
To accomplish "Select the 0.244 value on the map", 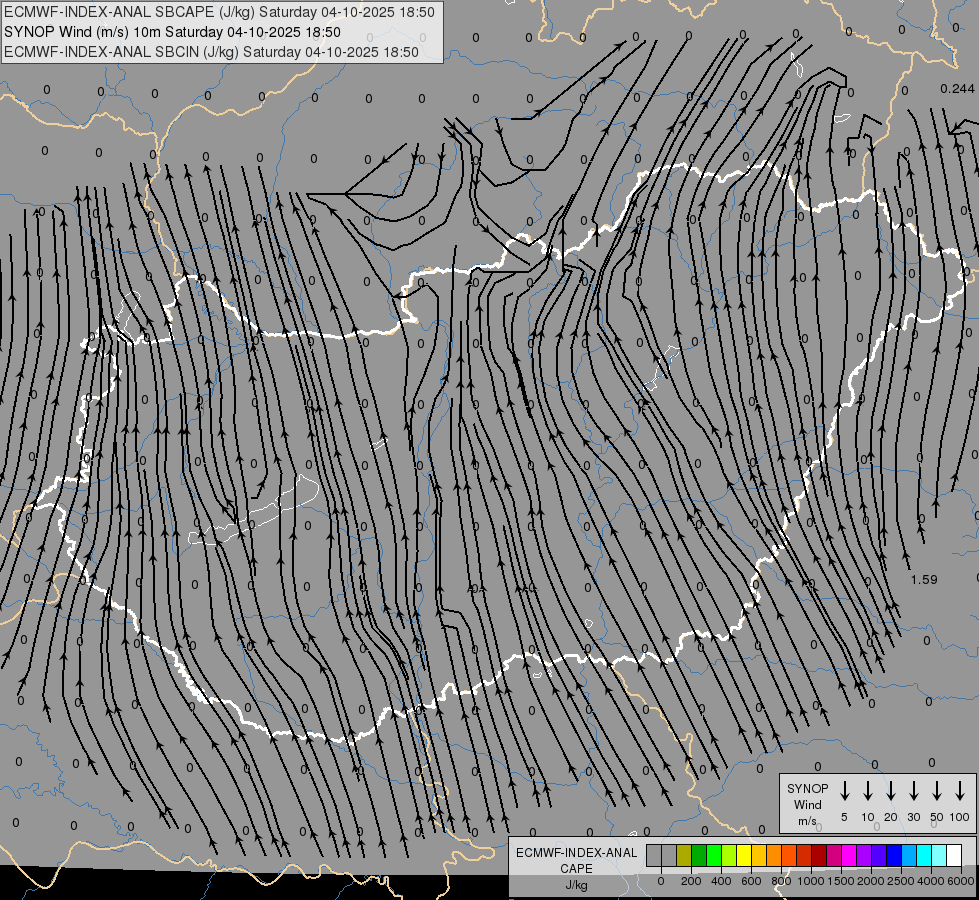I will click(x=957, y=89).
